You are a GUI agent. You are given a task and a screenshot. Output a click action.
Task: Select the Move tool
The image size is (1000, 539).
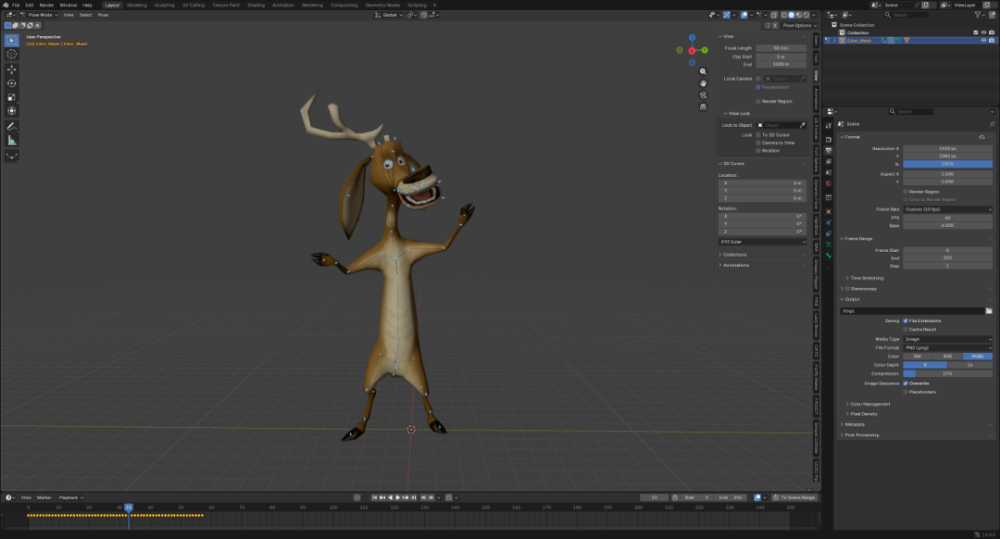point(11,70)
